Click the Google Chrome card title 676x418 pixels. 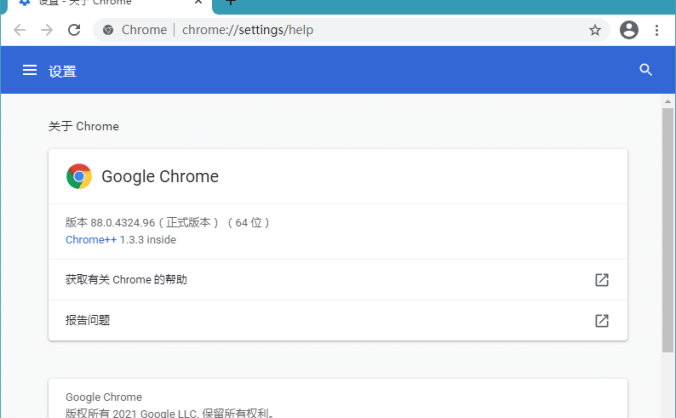tap(160, 176)
